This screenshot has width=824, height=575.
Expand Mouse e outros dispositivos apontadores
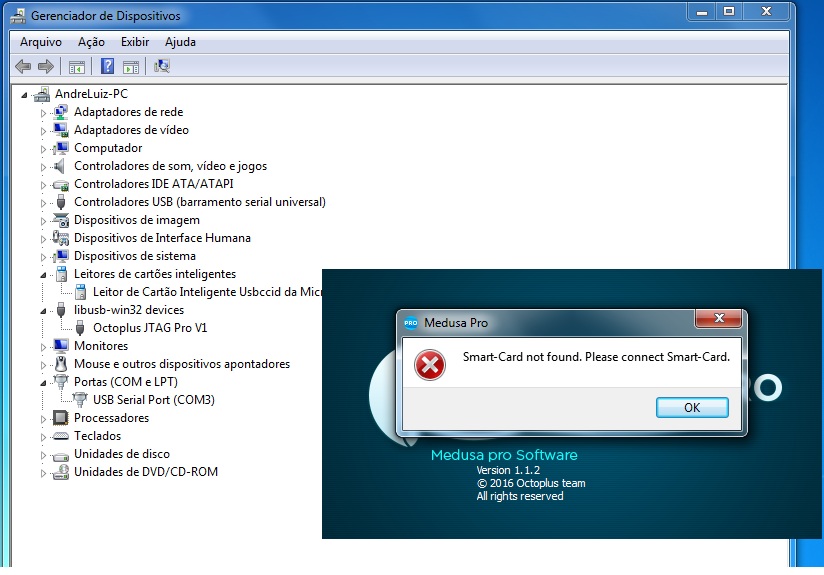pyautogui.click(x=44, y=365)
